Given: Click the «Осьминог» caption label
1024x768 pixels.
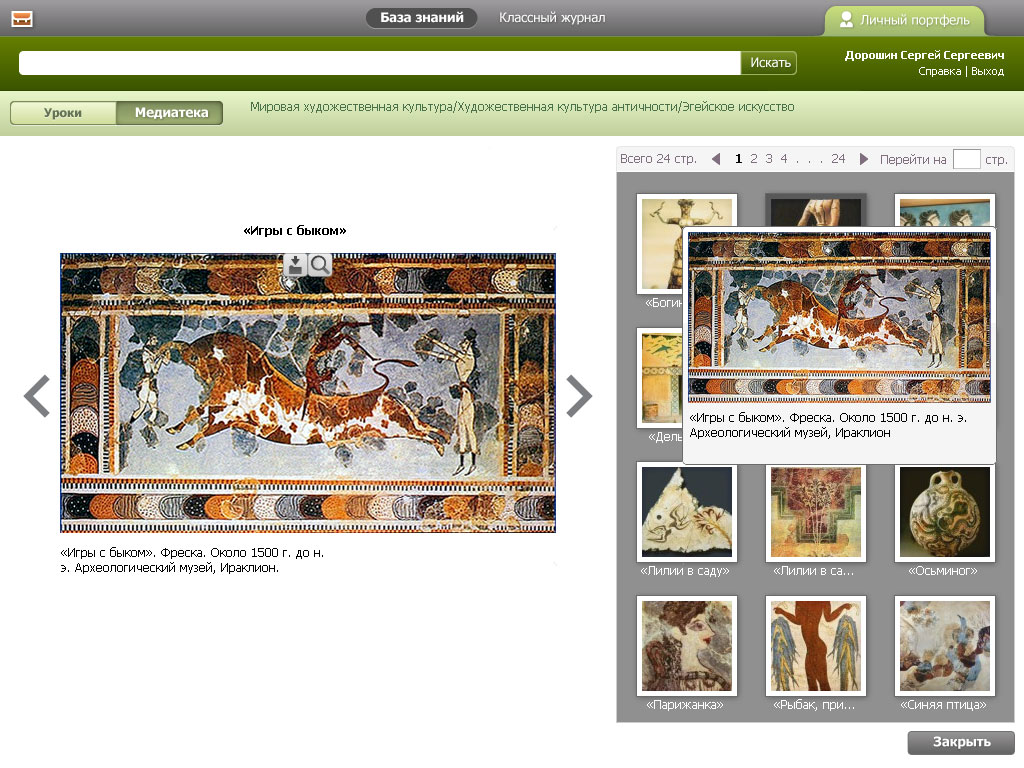Looking at the screenshot, I should tap(943, 571).
